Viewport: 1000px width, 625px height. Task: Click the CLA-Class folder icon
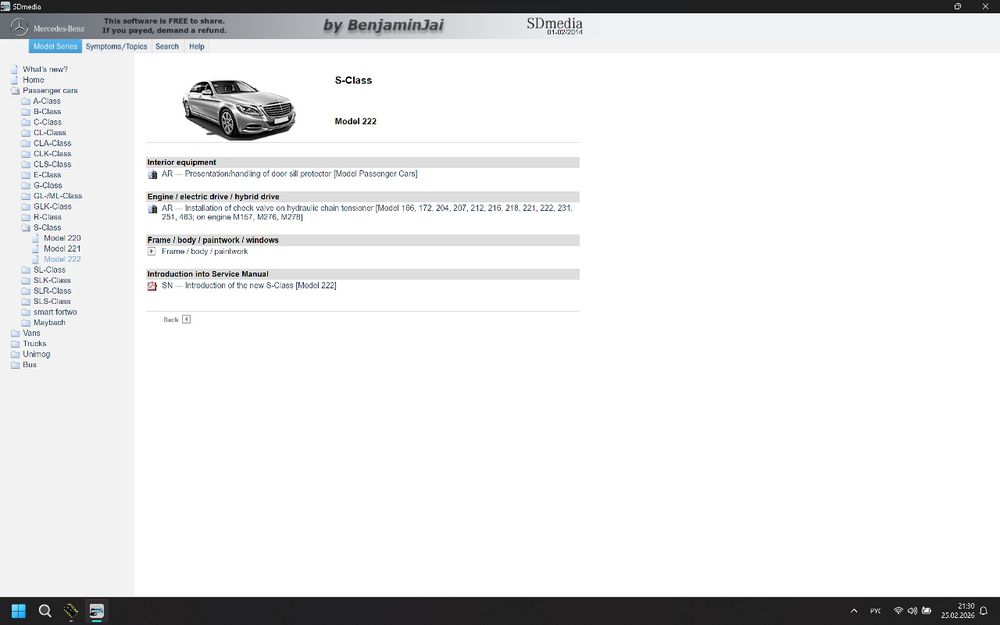pos(26,143)
